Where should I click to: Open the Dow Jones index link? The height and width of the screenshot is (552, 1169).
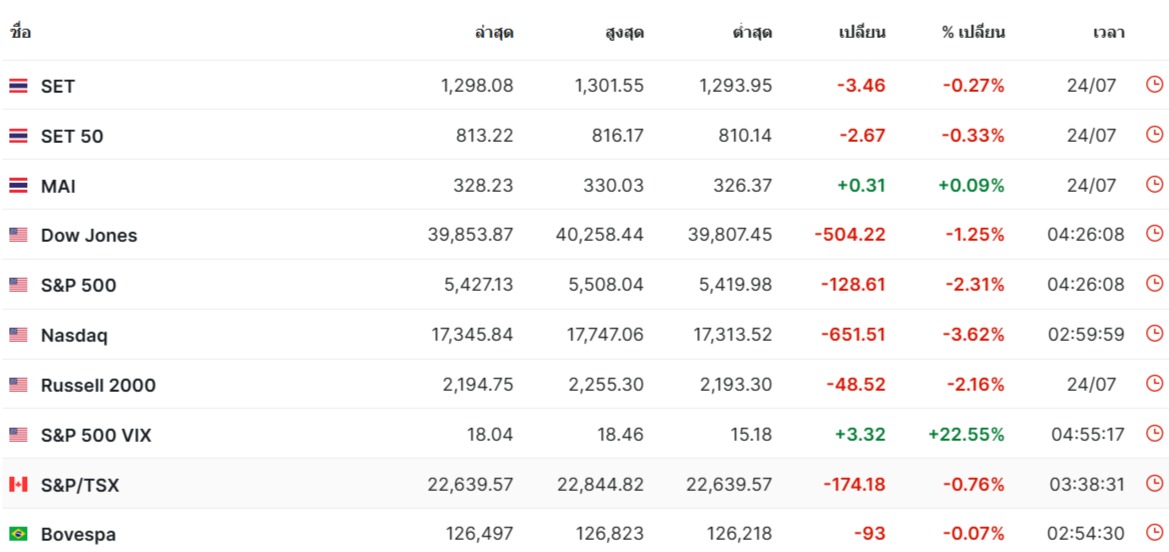click(x=89, y=236)
